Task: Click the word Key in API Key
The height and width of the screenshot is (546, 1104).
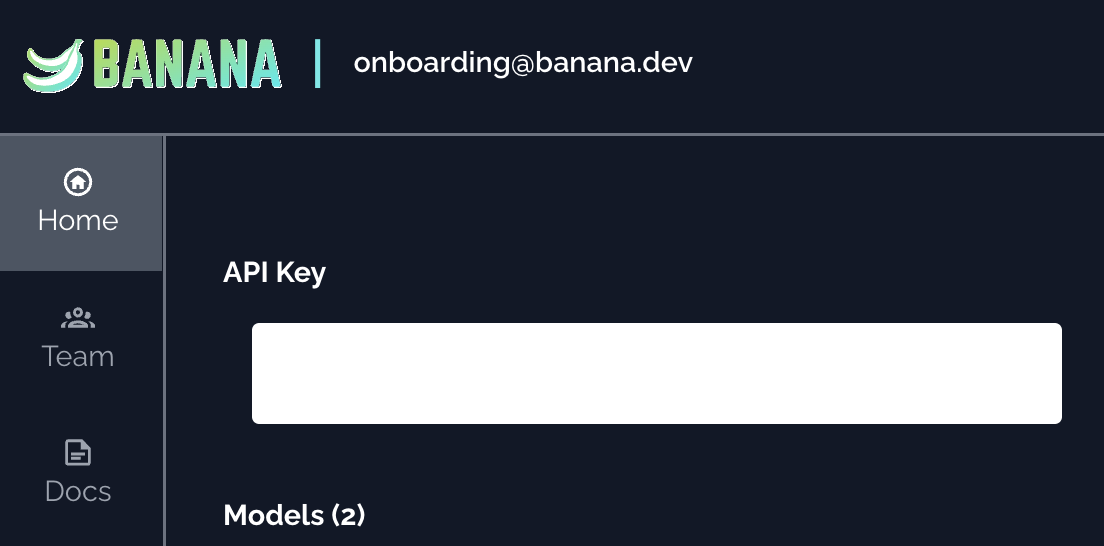Action: coord(301,272)
